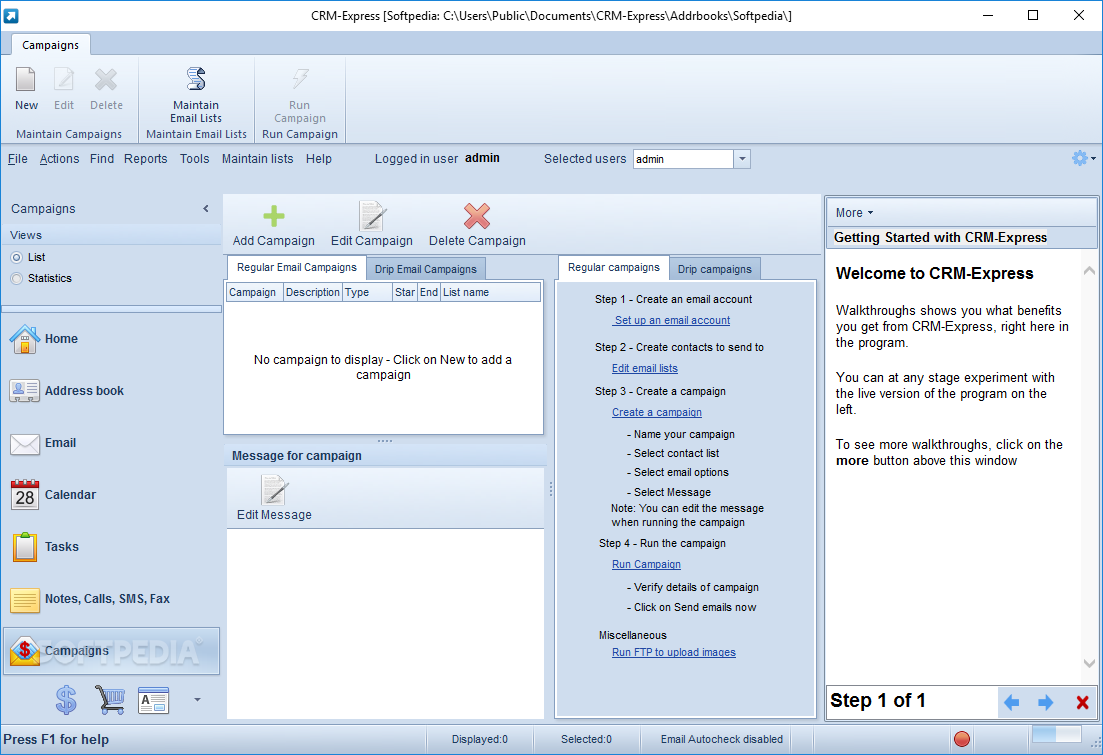Select the Statistics view radio button
Image resolution: width=1103 pixels, height=755 pixels.
17,279
